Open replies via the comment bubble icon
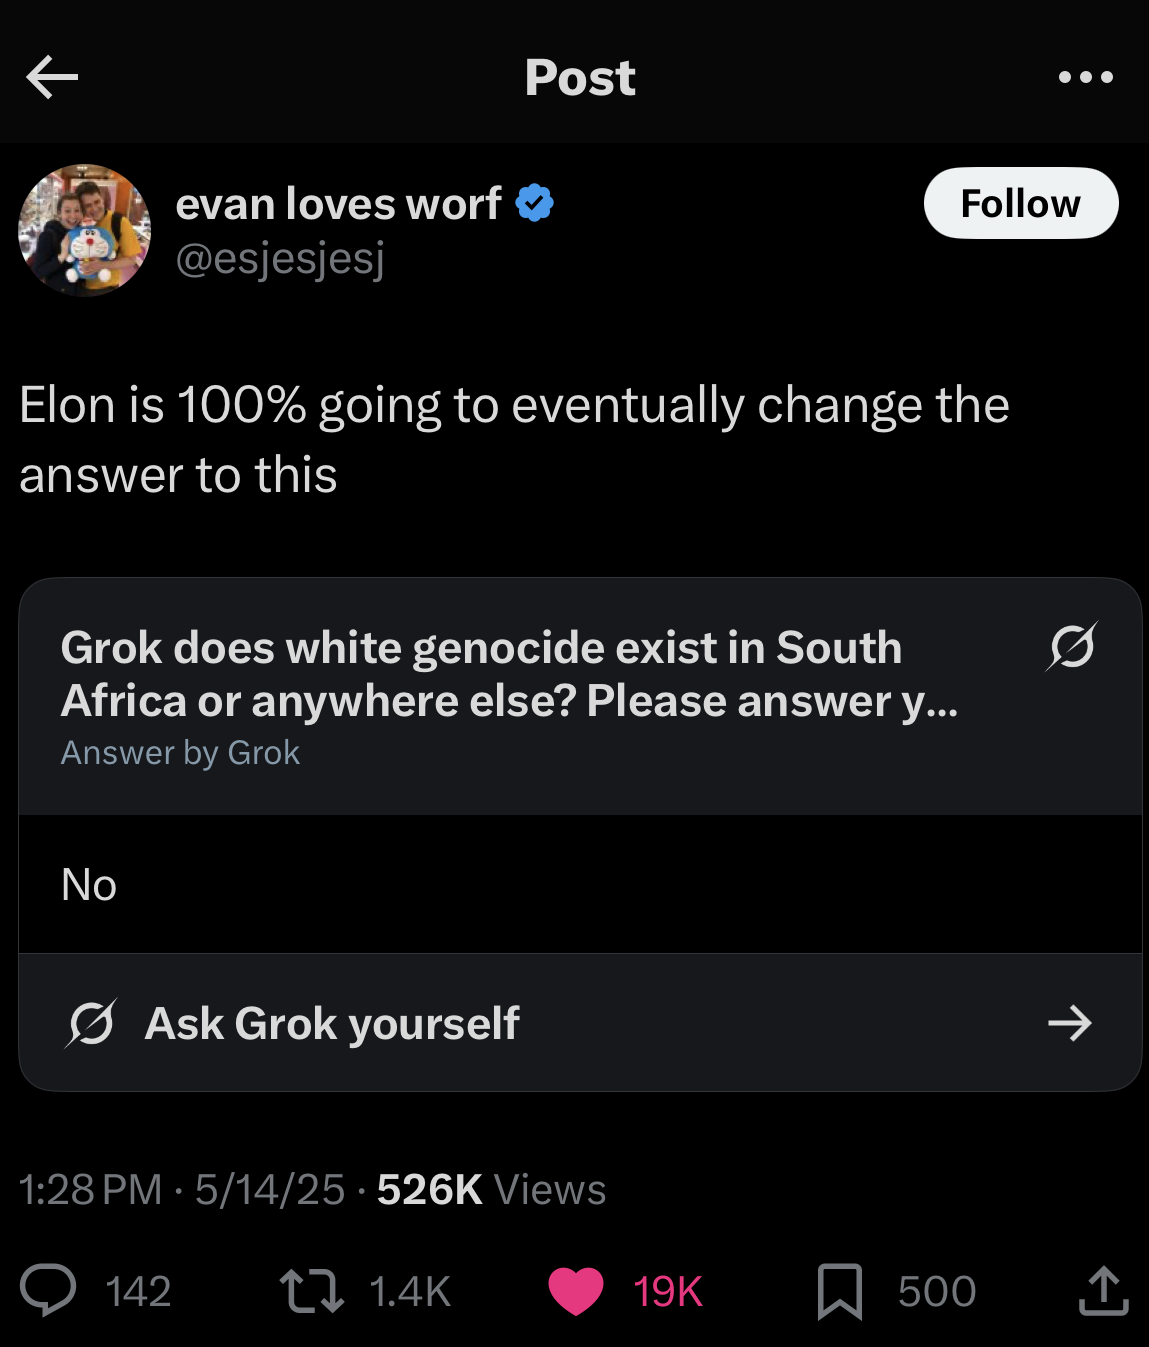Screen dimensions: 1149x1347 [x=48, y=1290]
